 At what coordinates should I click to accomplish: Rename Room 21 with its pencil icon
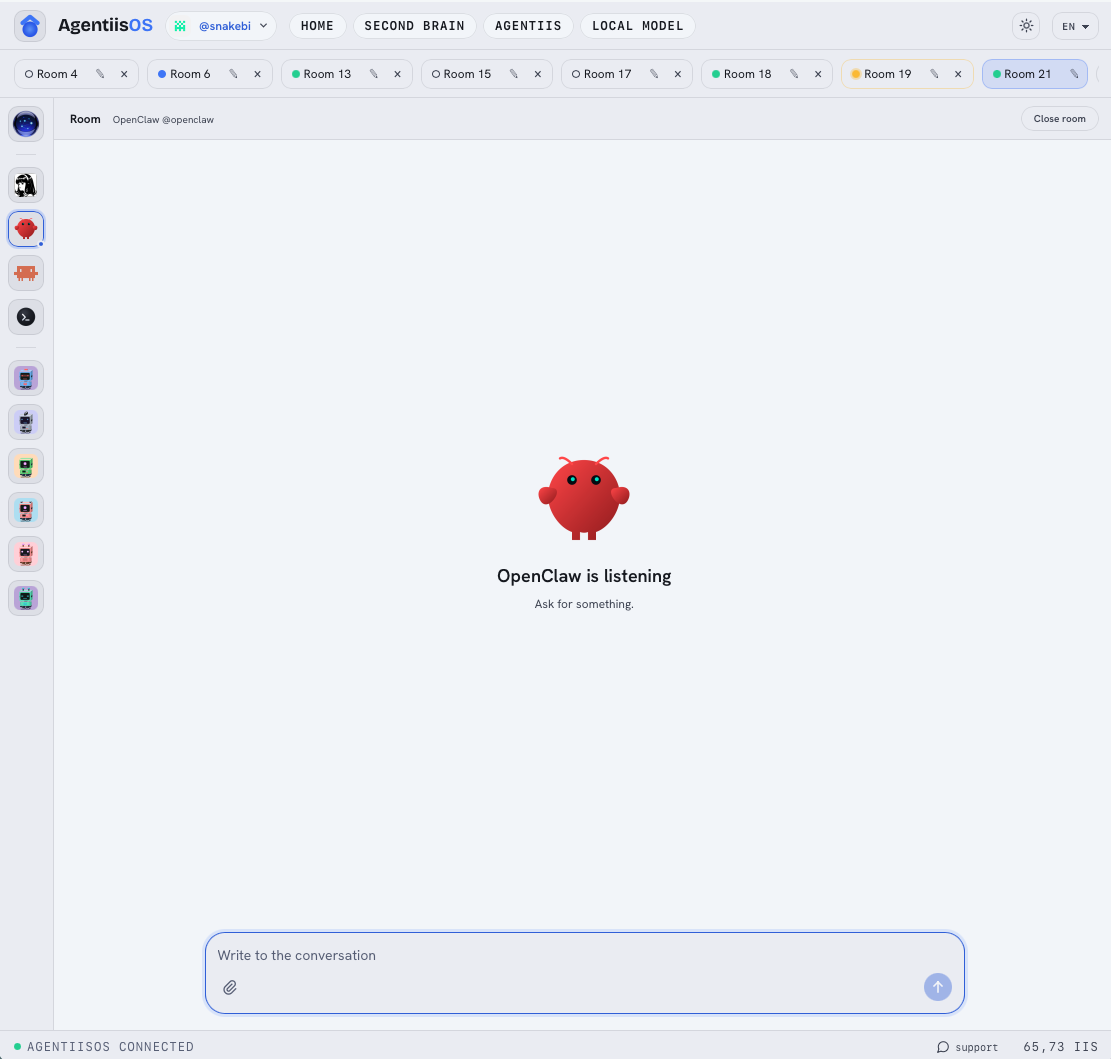coord(1074,74)
